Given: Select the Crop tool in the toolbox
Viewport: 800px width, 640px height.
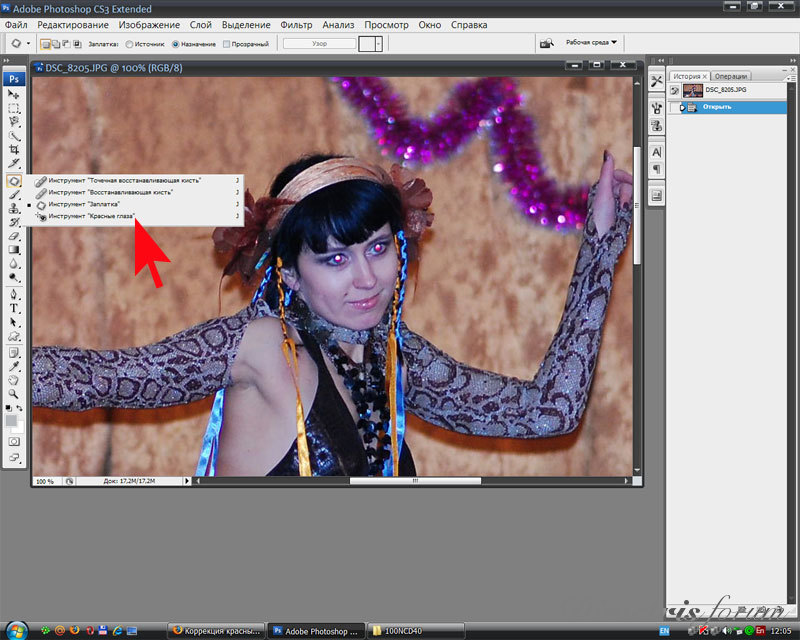Looking at the screenshot, I should [x=15, y=149].
